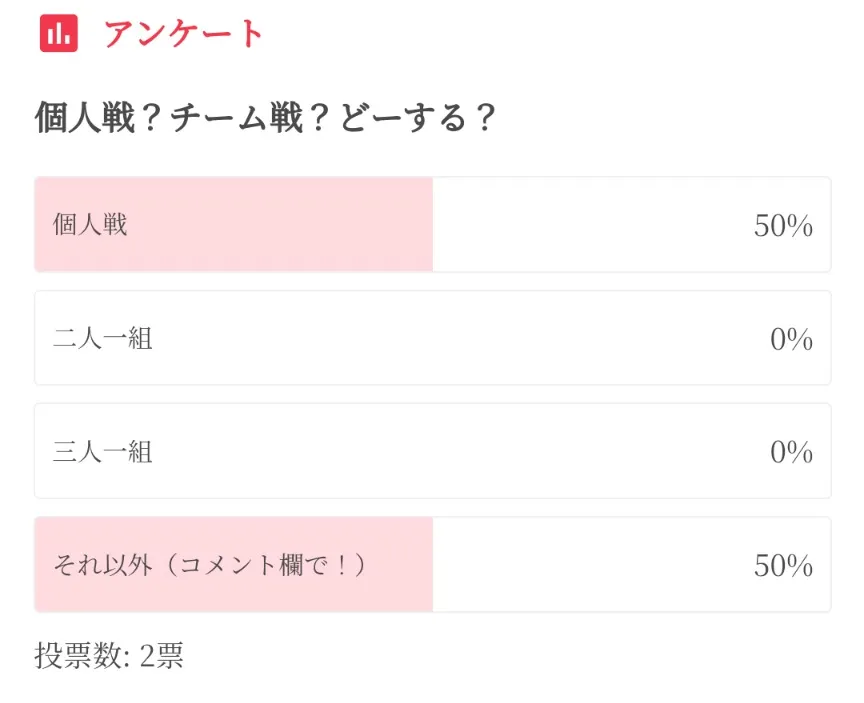Image resolution: width=864 pixels, height=703 pixels.
Task: Select the 二人一組 option label
Action: pyautogui.click(x=103, y=339)
